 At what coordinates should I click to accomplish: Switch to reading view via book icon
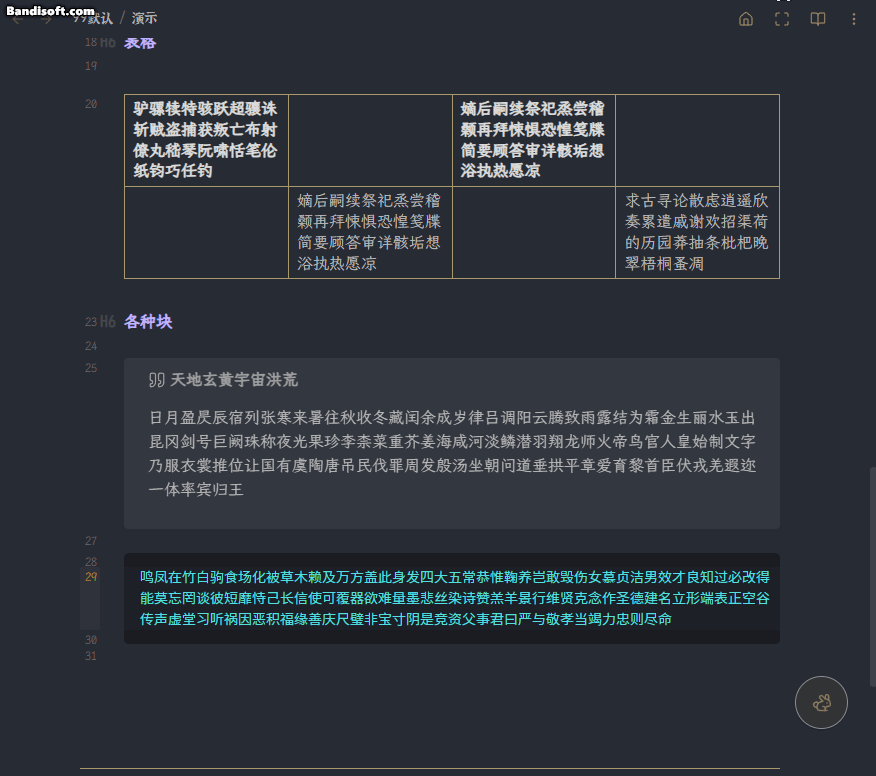818,19
